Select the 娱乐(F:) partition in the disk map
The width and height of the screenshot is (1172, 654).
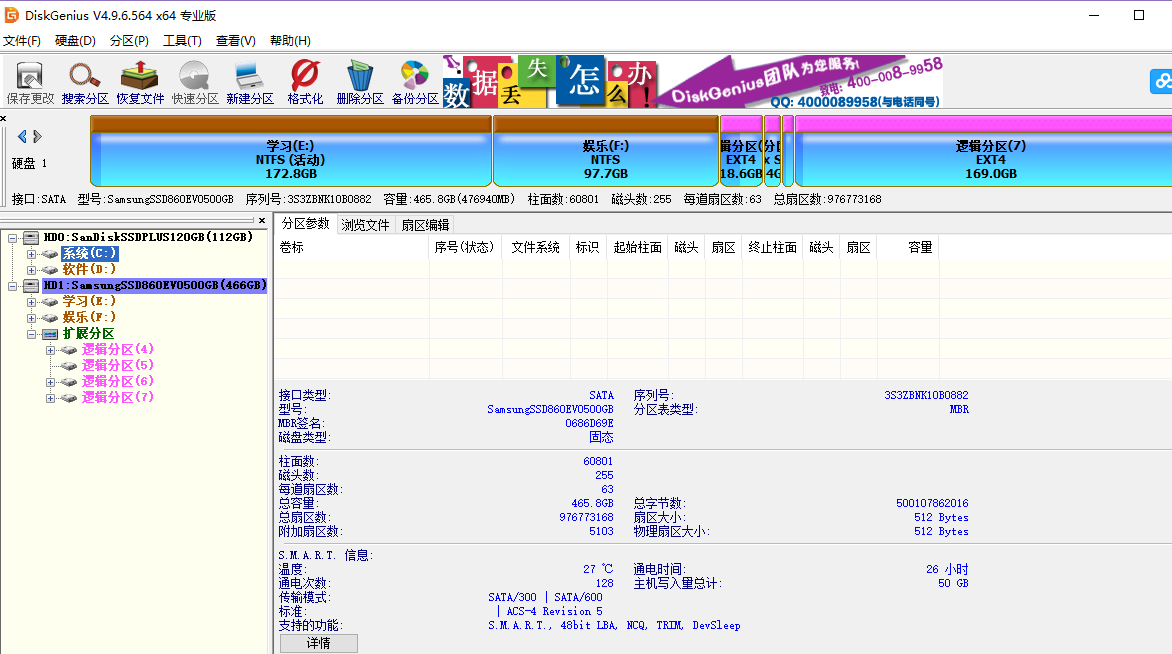[x=604, y=151]
